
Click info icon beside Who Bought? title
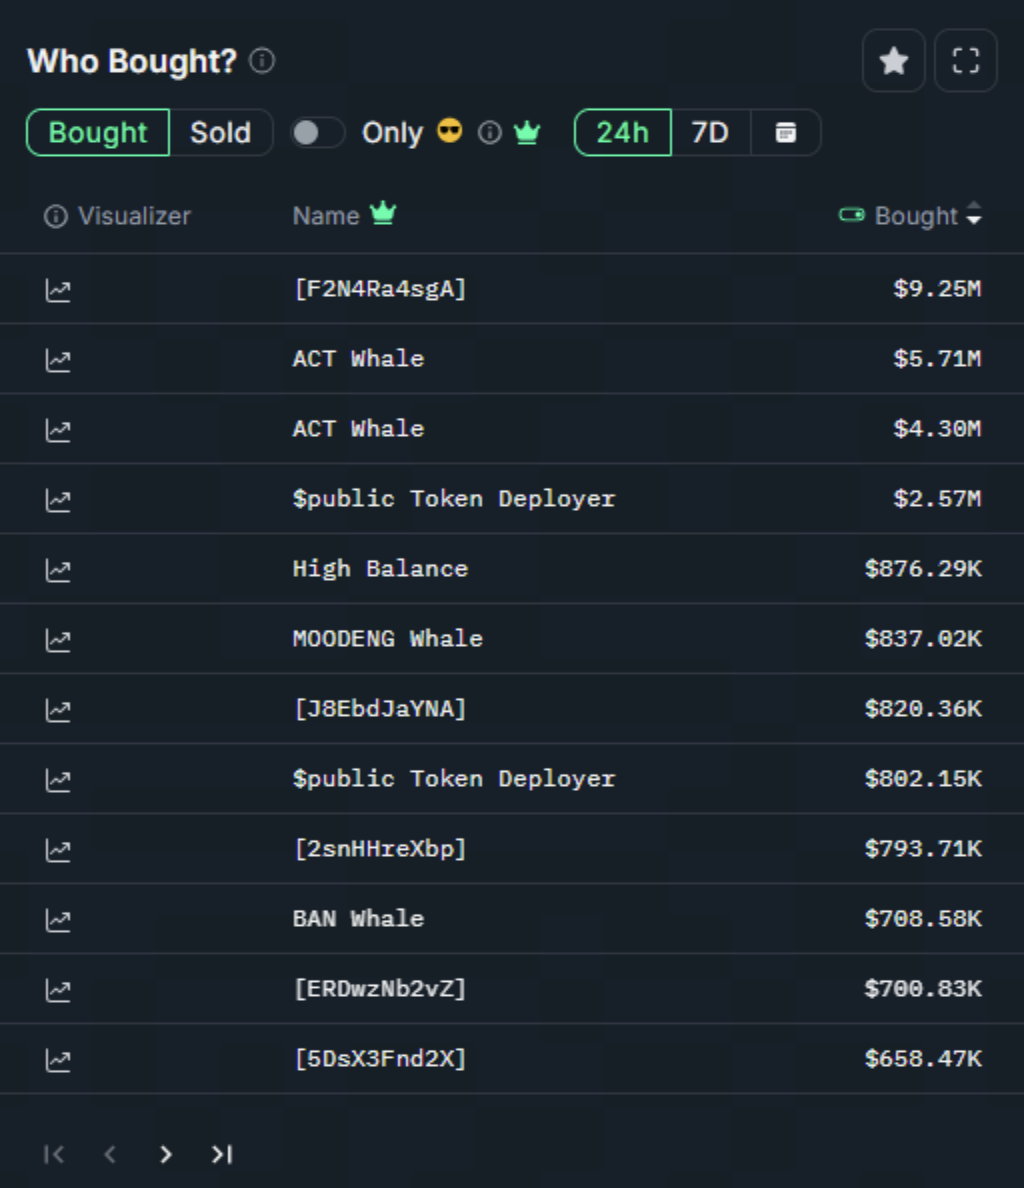click(x=262, y=61)
